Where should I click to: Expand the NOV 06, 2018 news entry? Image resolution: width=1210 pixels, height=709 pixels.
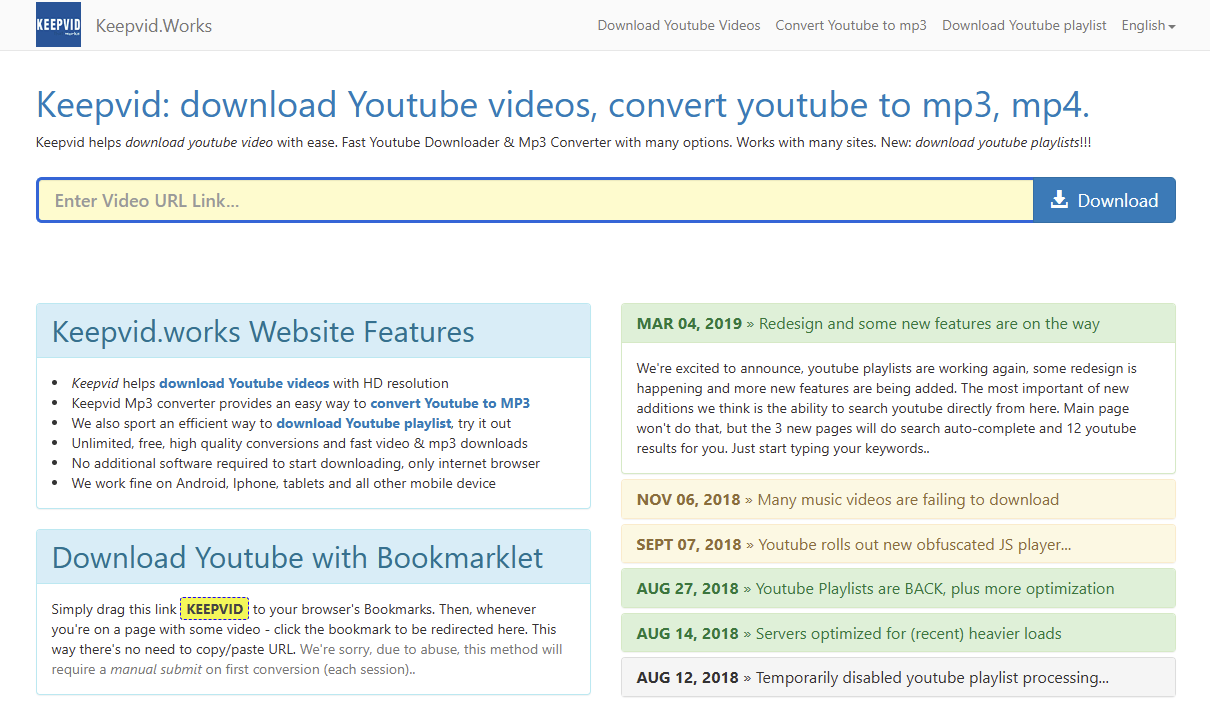898,499
